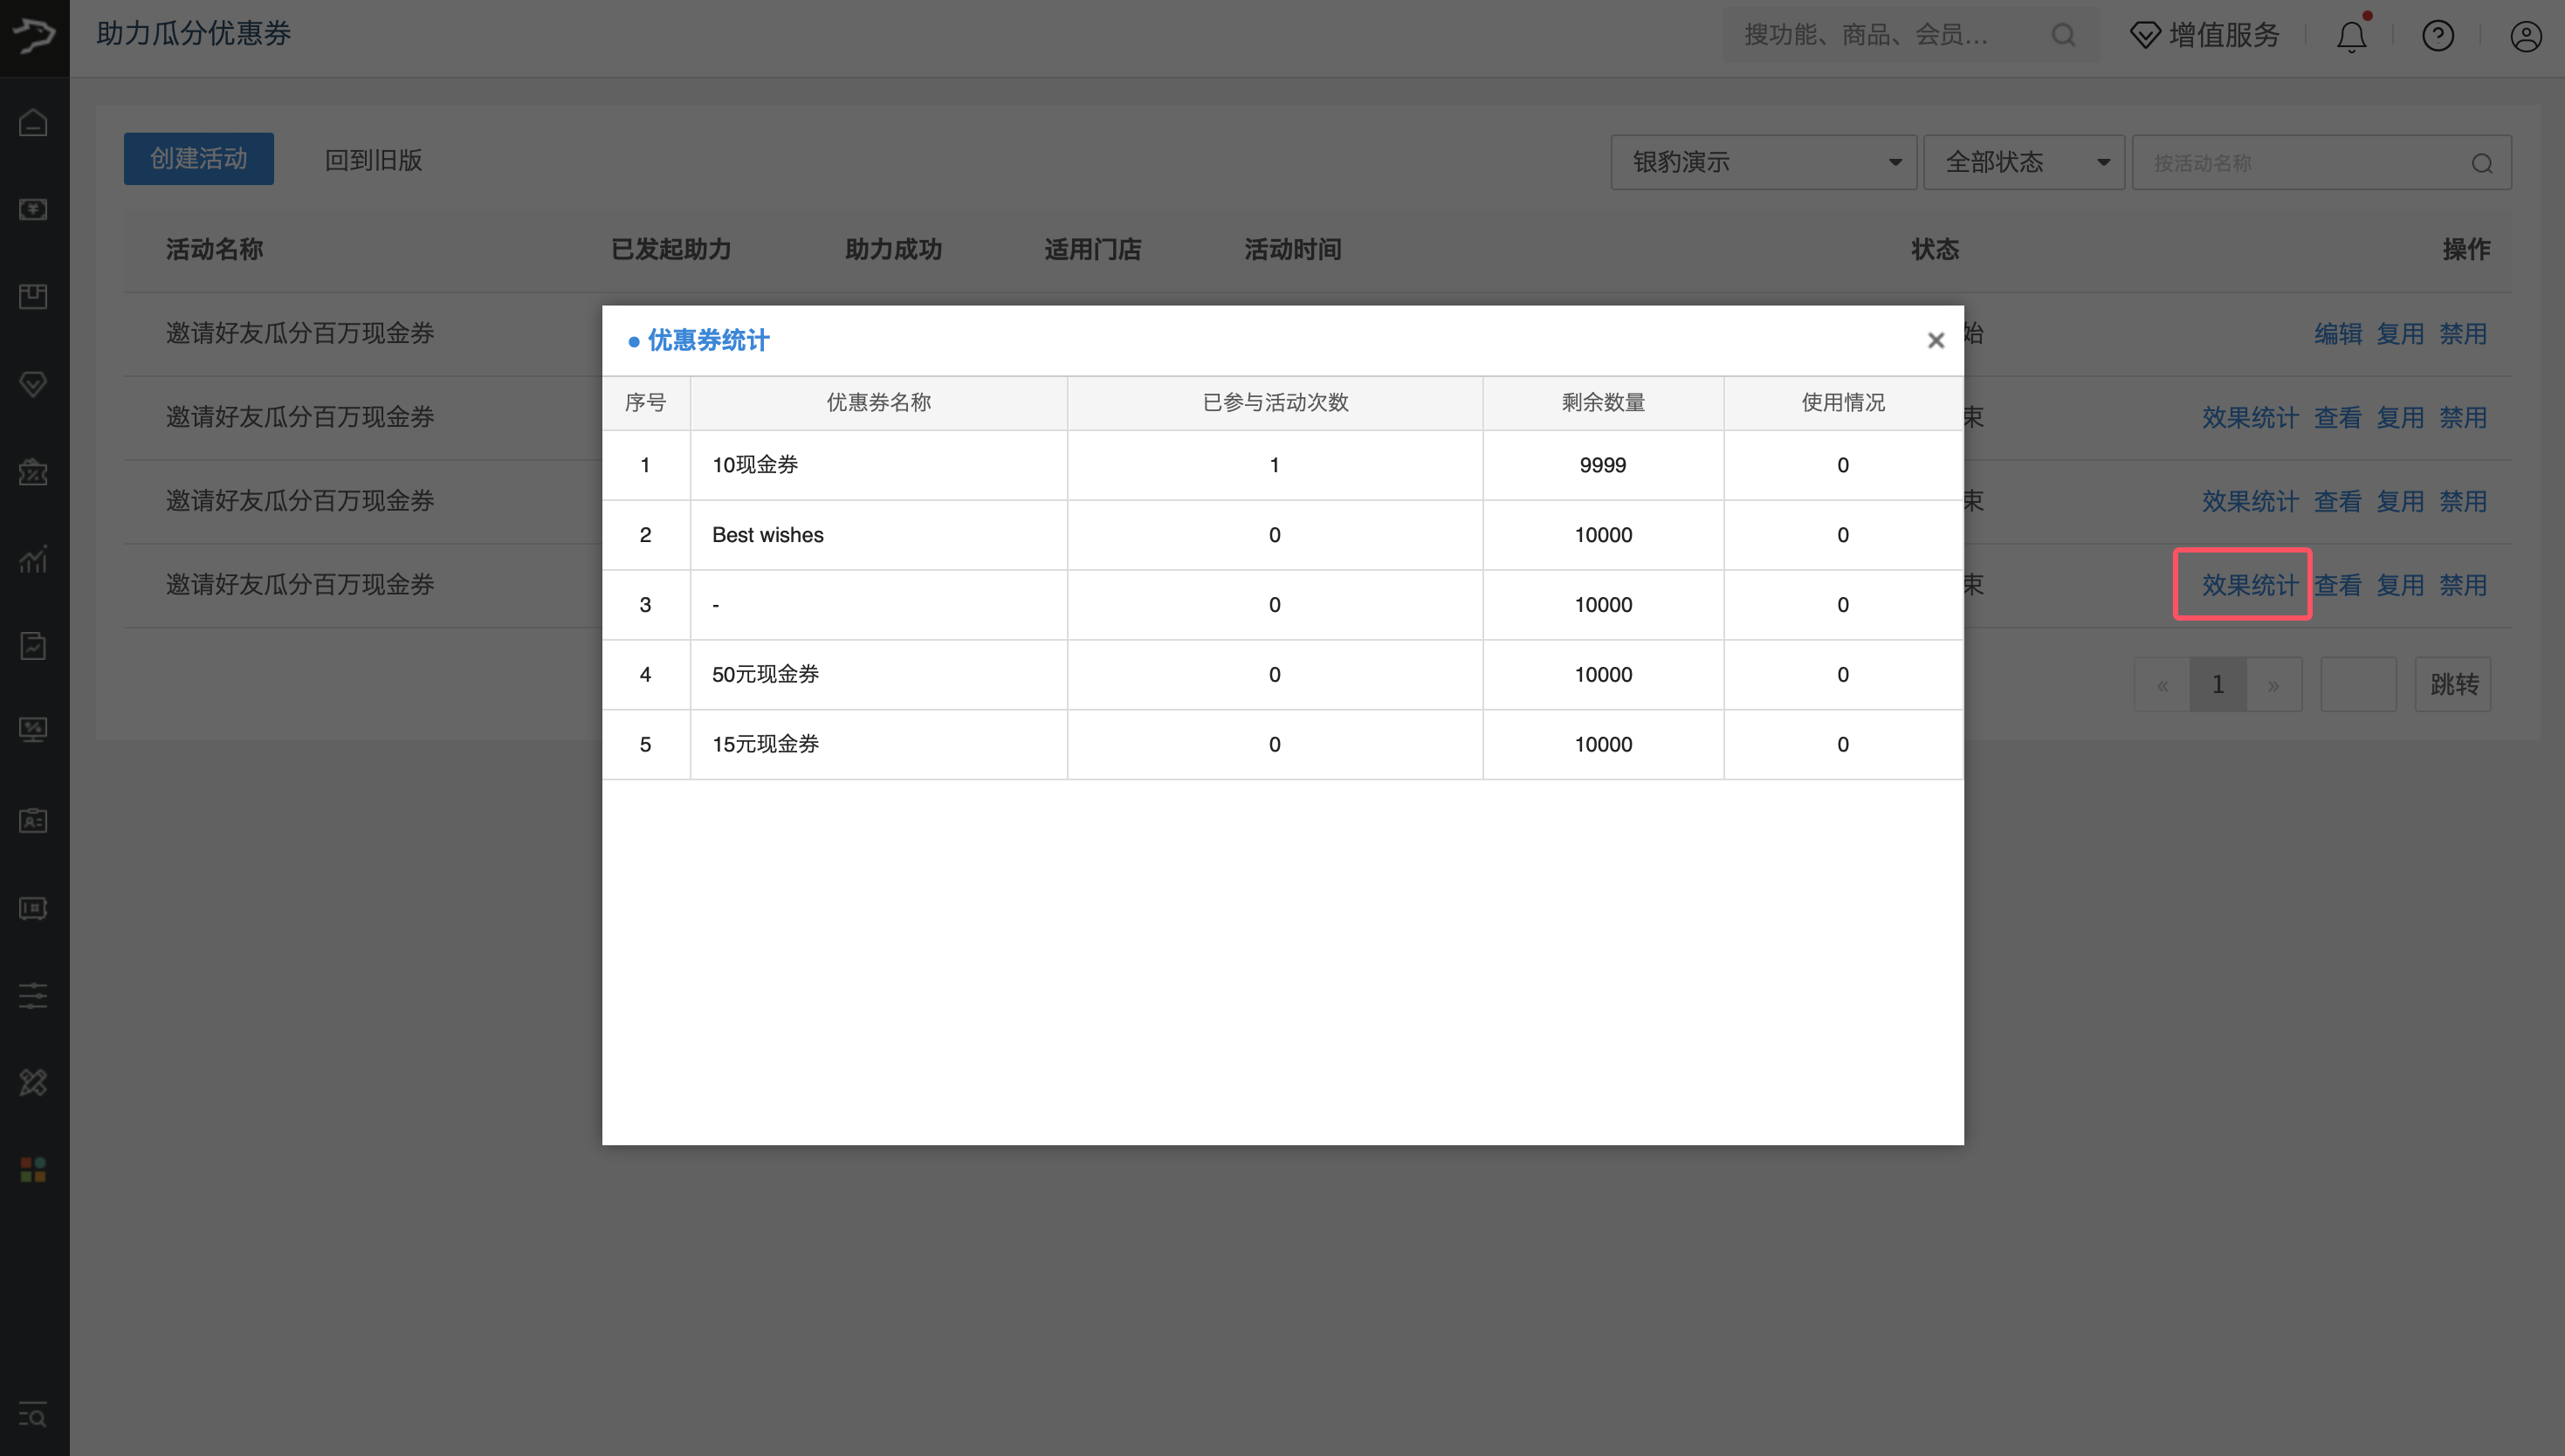Open the user account profile icon
Screen dimensions: 2565x1456
pos(2525,36)
